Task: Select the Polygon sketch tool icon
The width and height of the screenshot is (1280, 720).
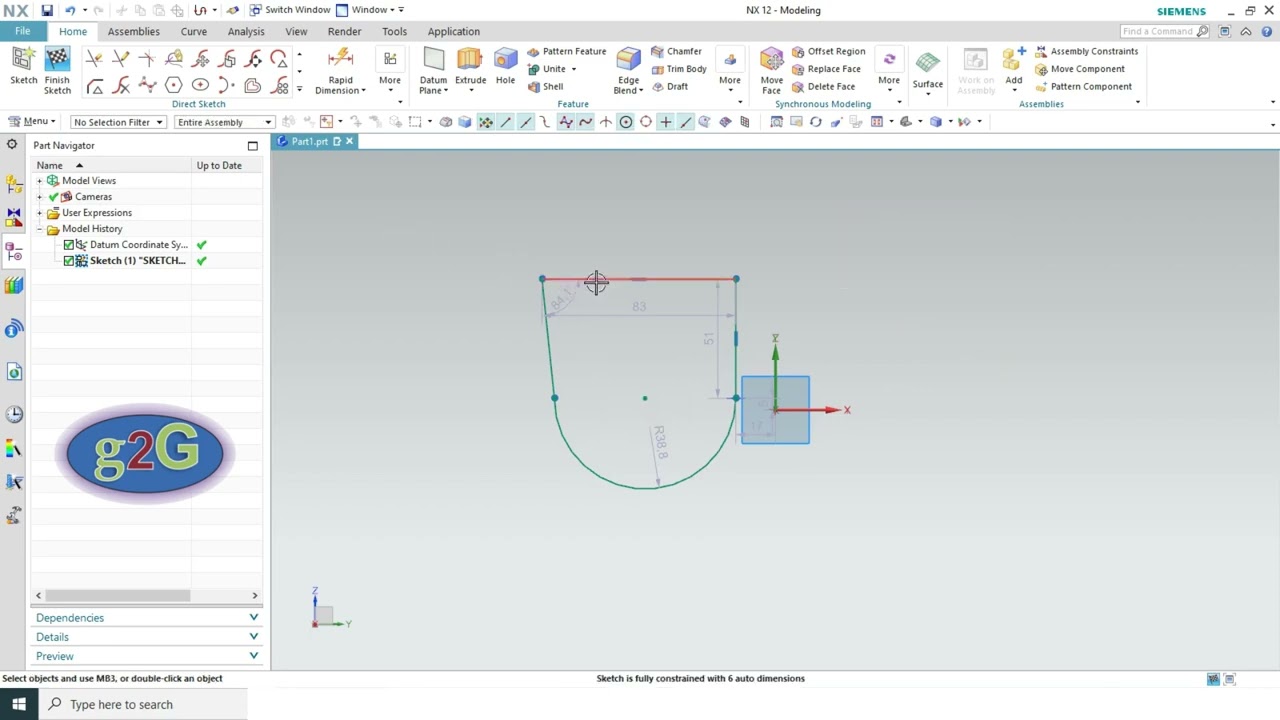Action: coord(173,86)
